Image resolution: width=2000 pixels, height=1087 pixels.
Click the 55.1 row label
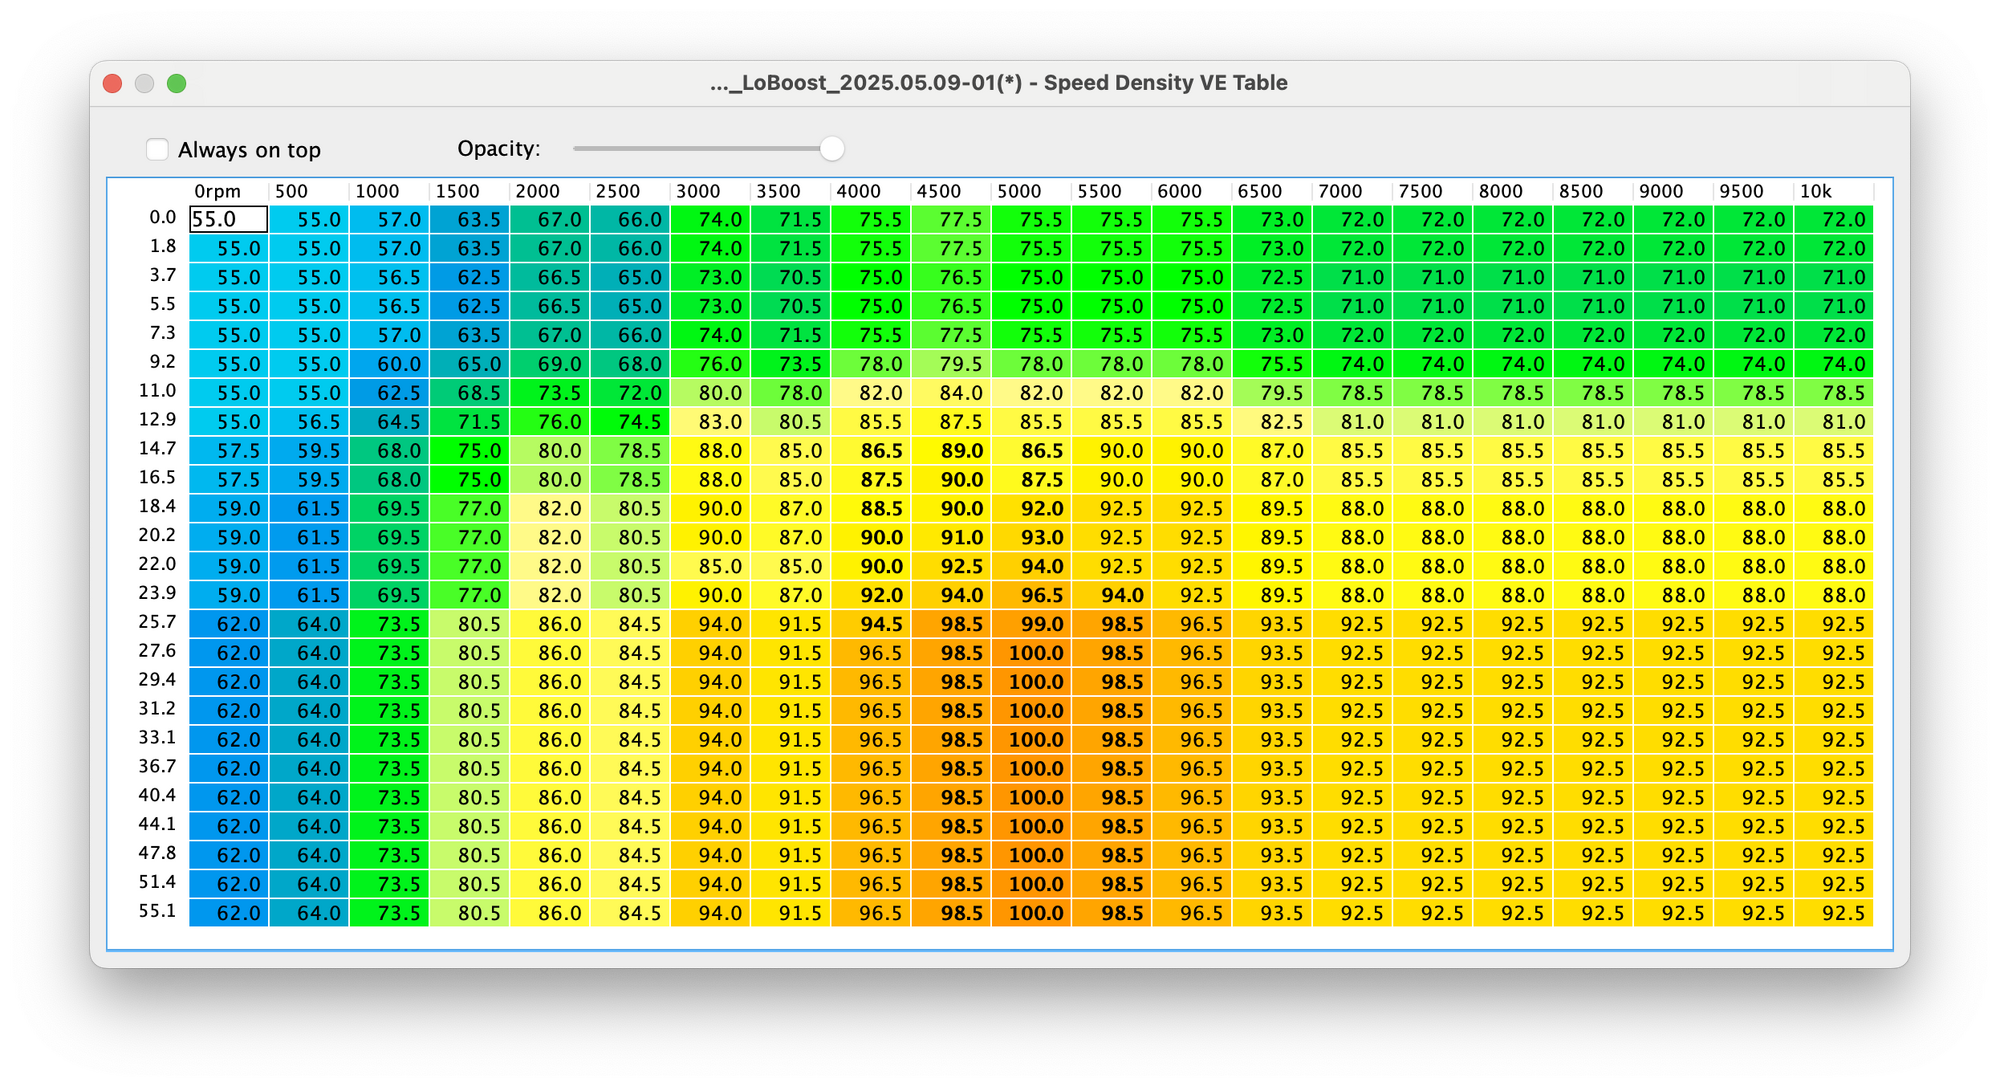pyautogui.click(x=158, y=911)
